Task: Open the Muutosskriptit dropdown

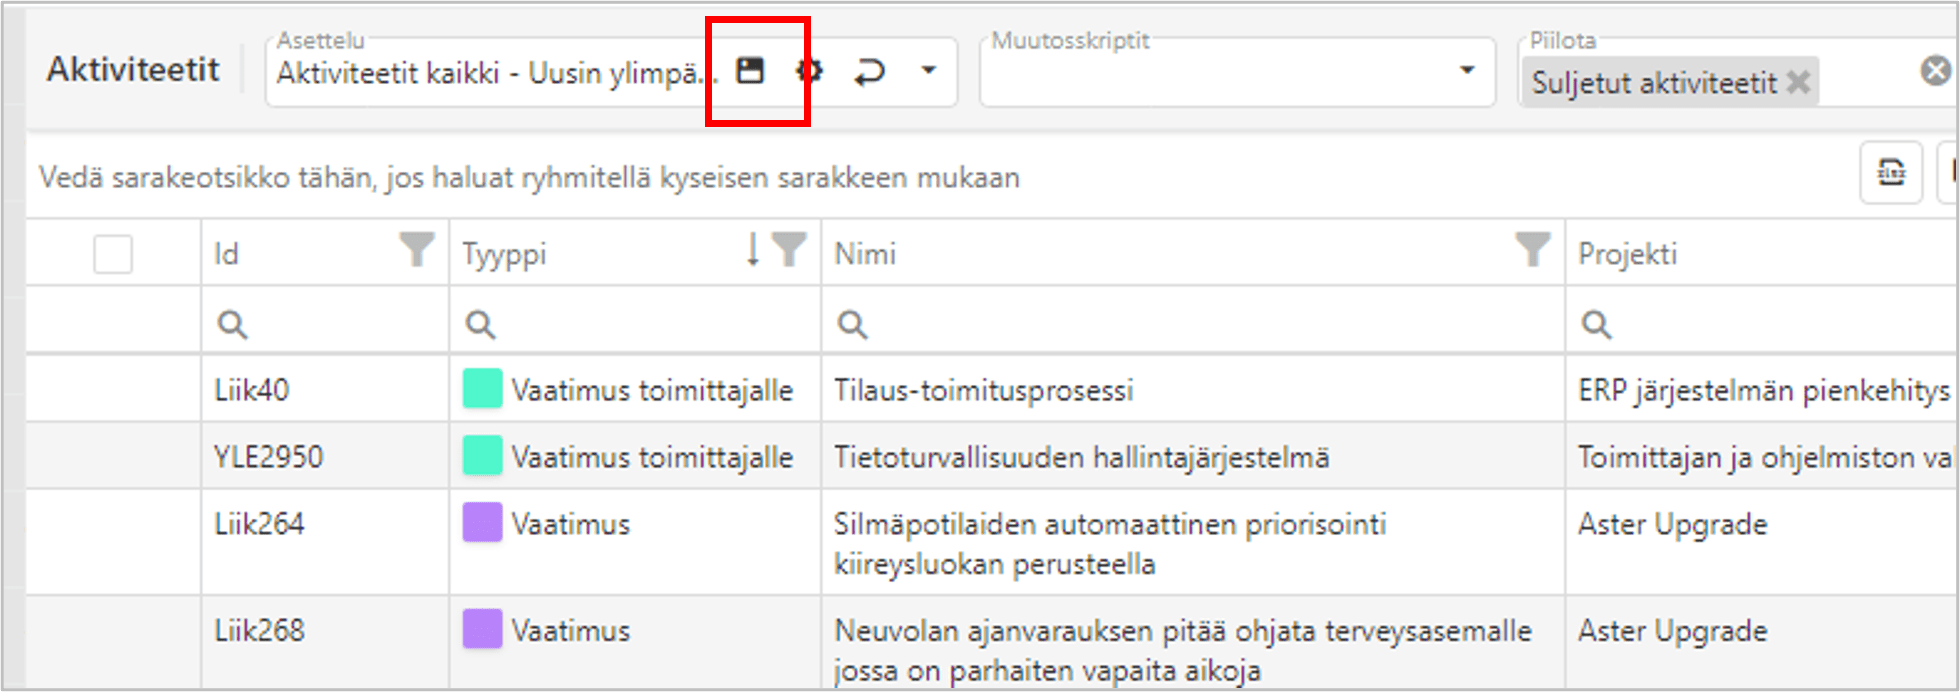Action: click(x=1466, y=71)
